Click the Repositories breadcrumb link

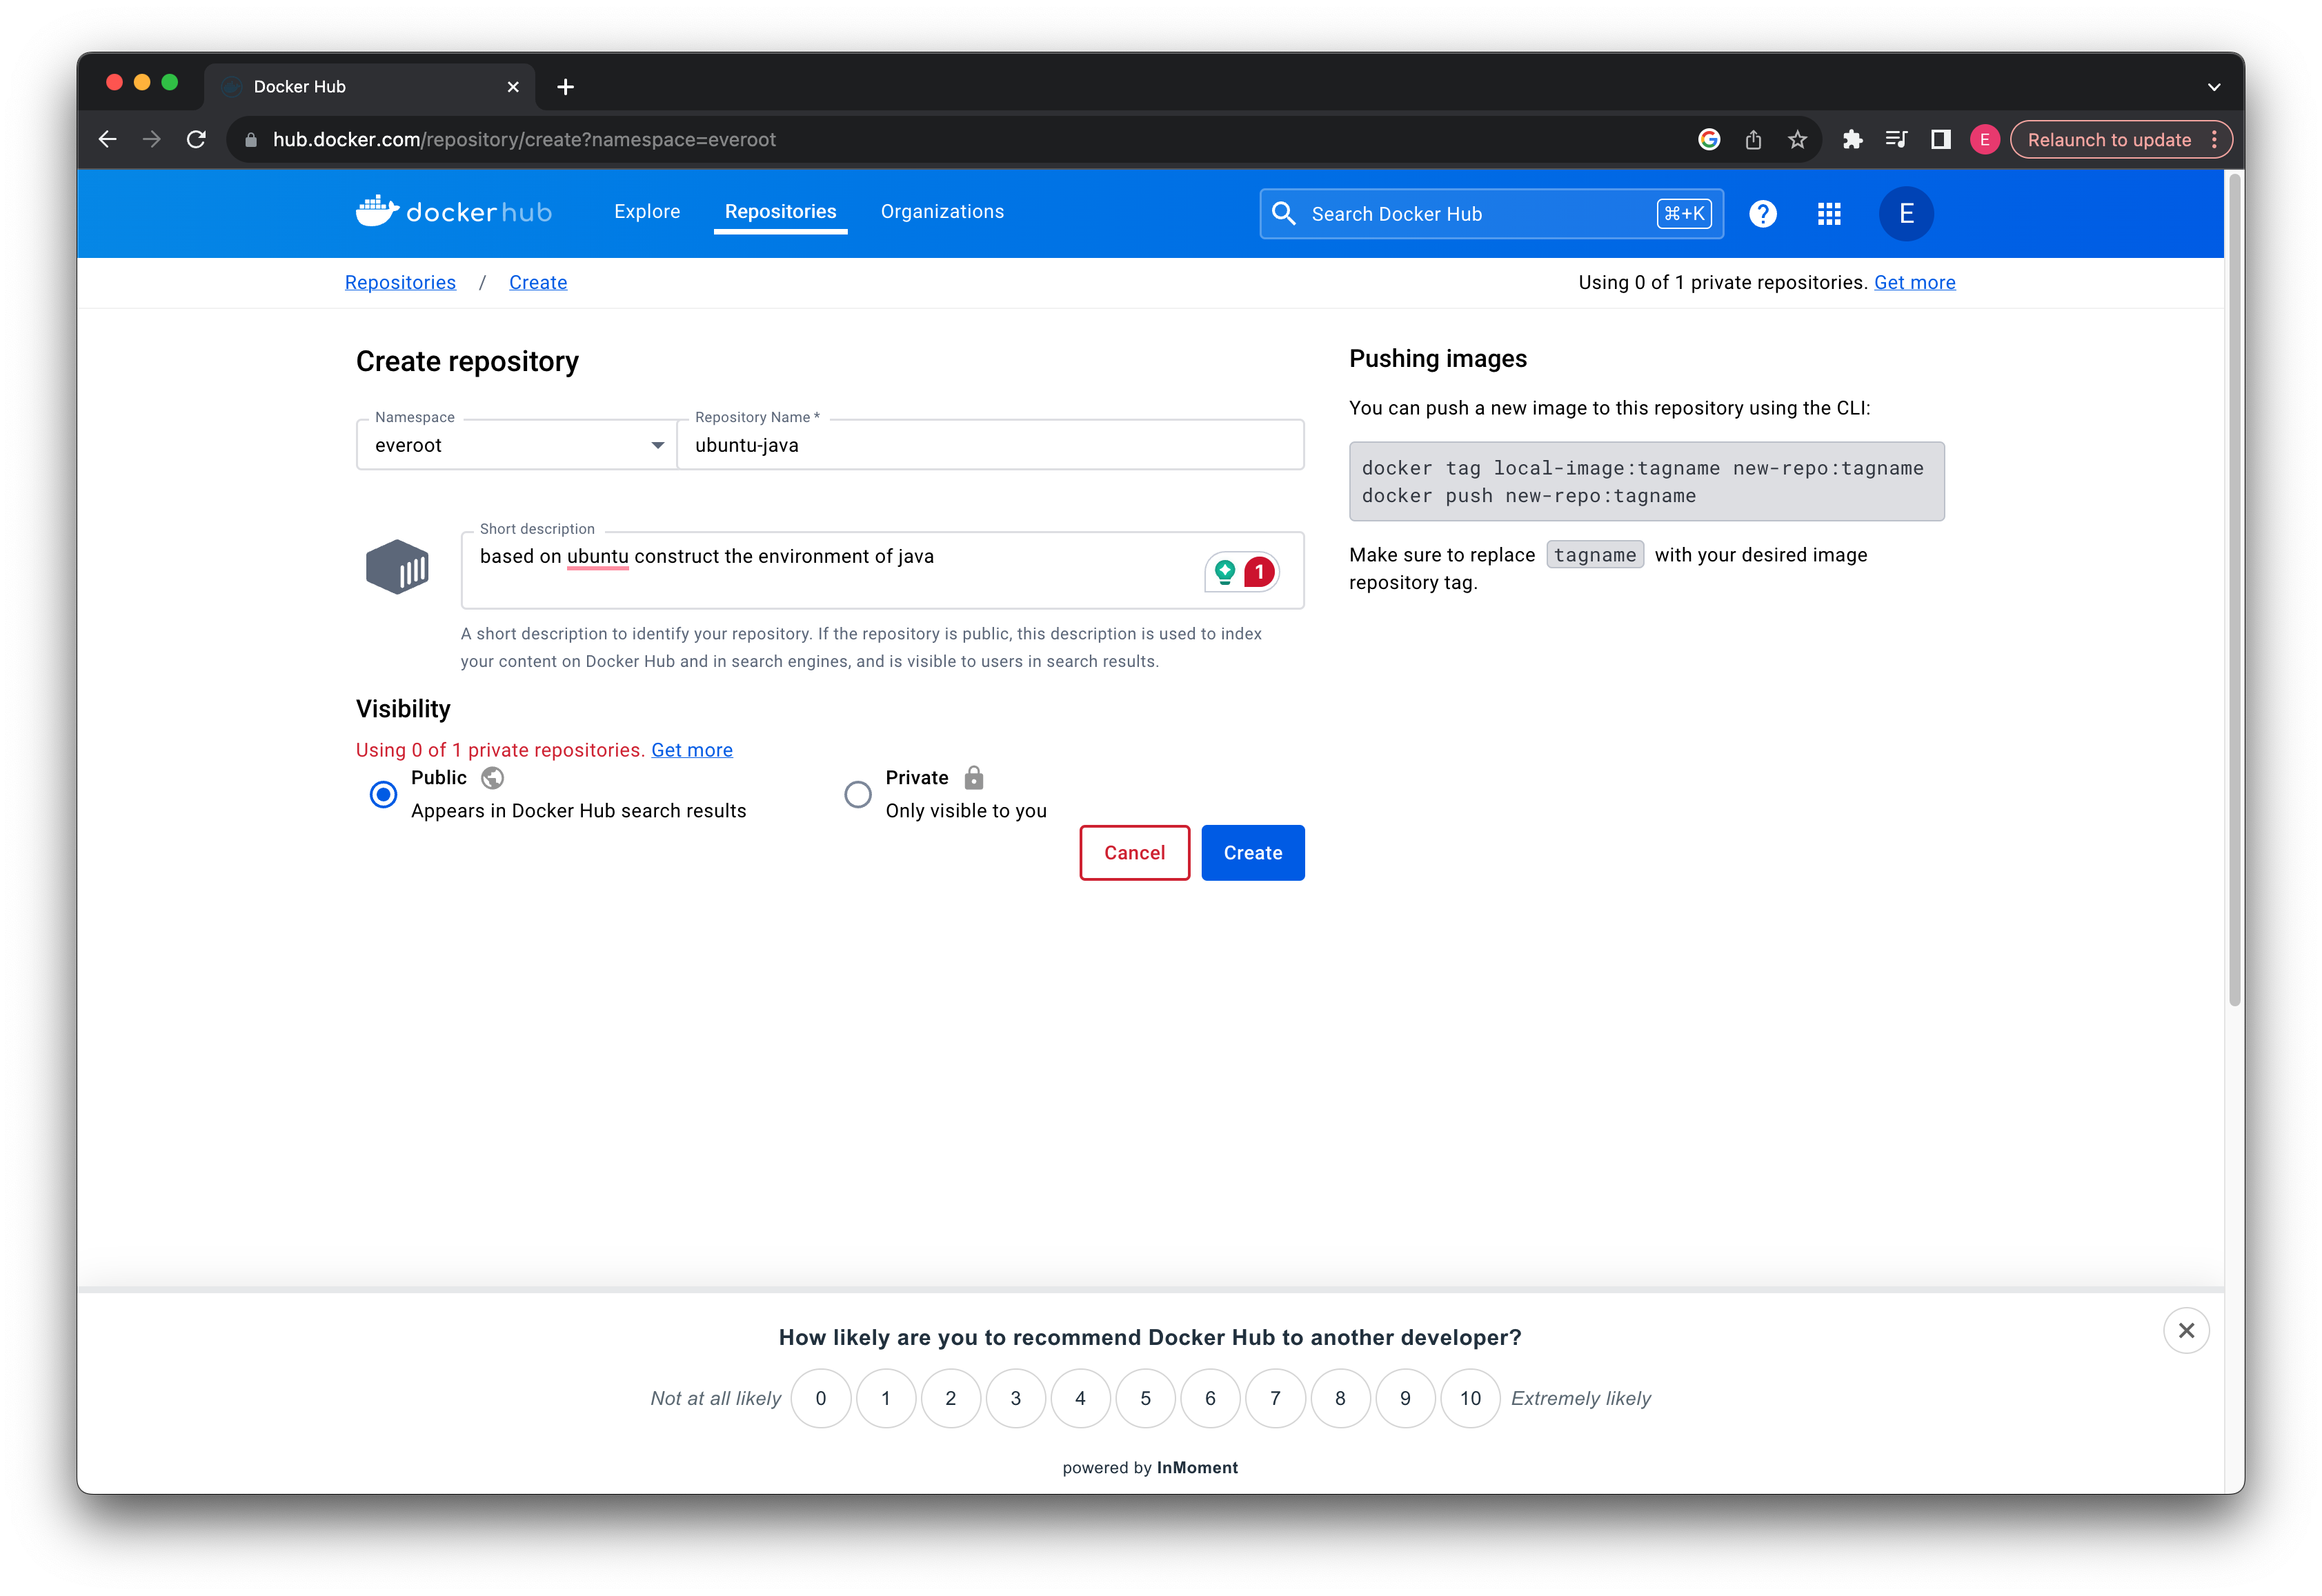pos(400,282)
